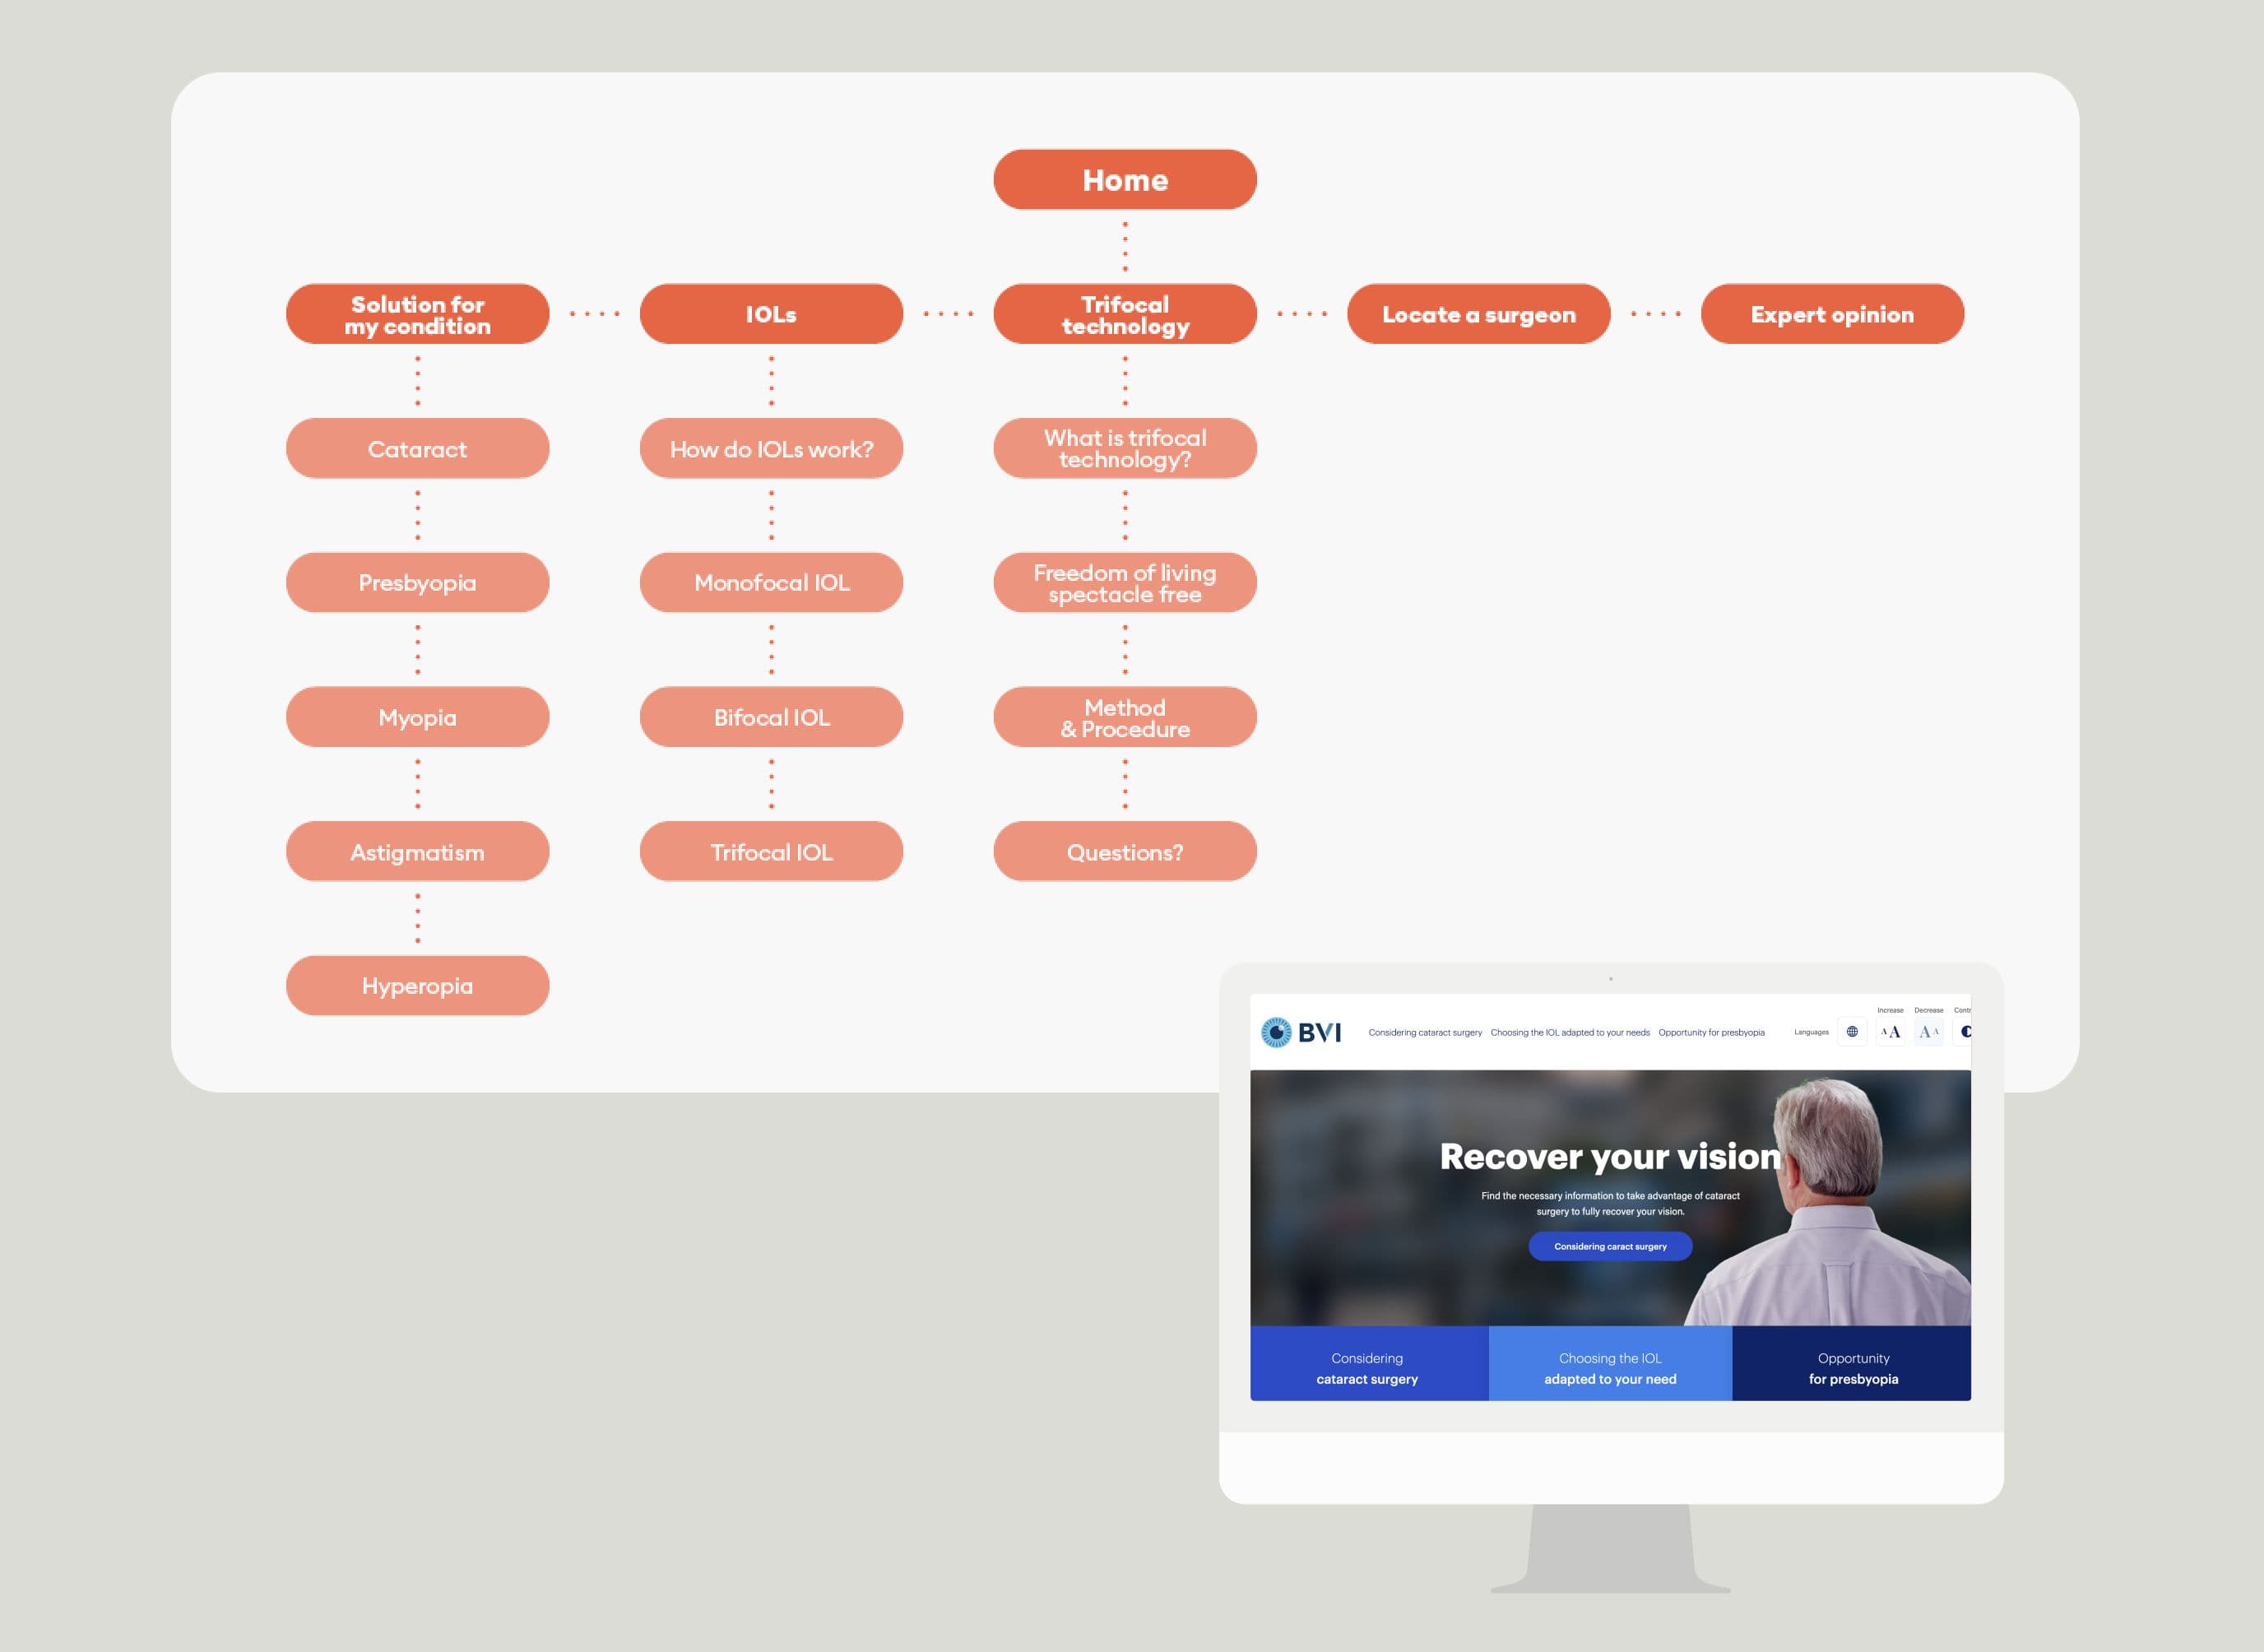Click the Hyperopia node
This screenshot has height=1652, width=2264.
[x=417, y=986]
